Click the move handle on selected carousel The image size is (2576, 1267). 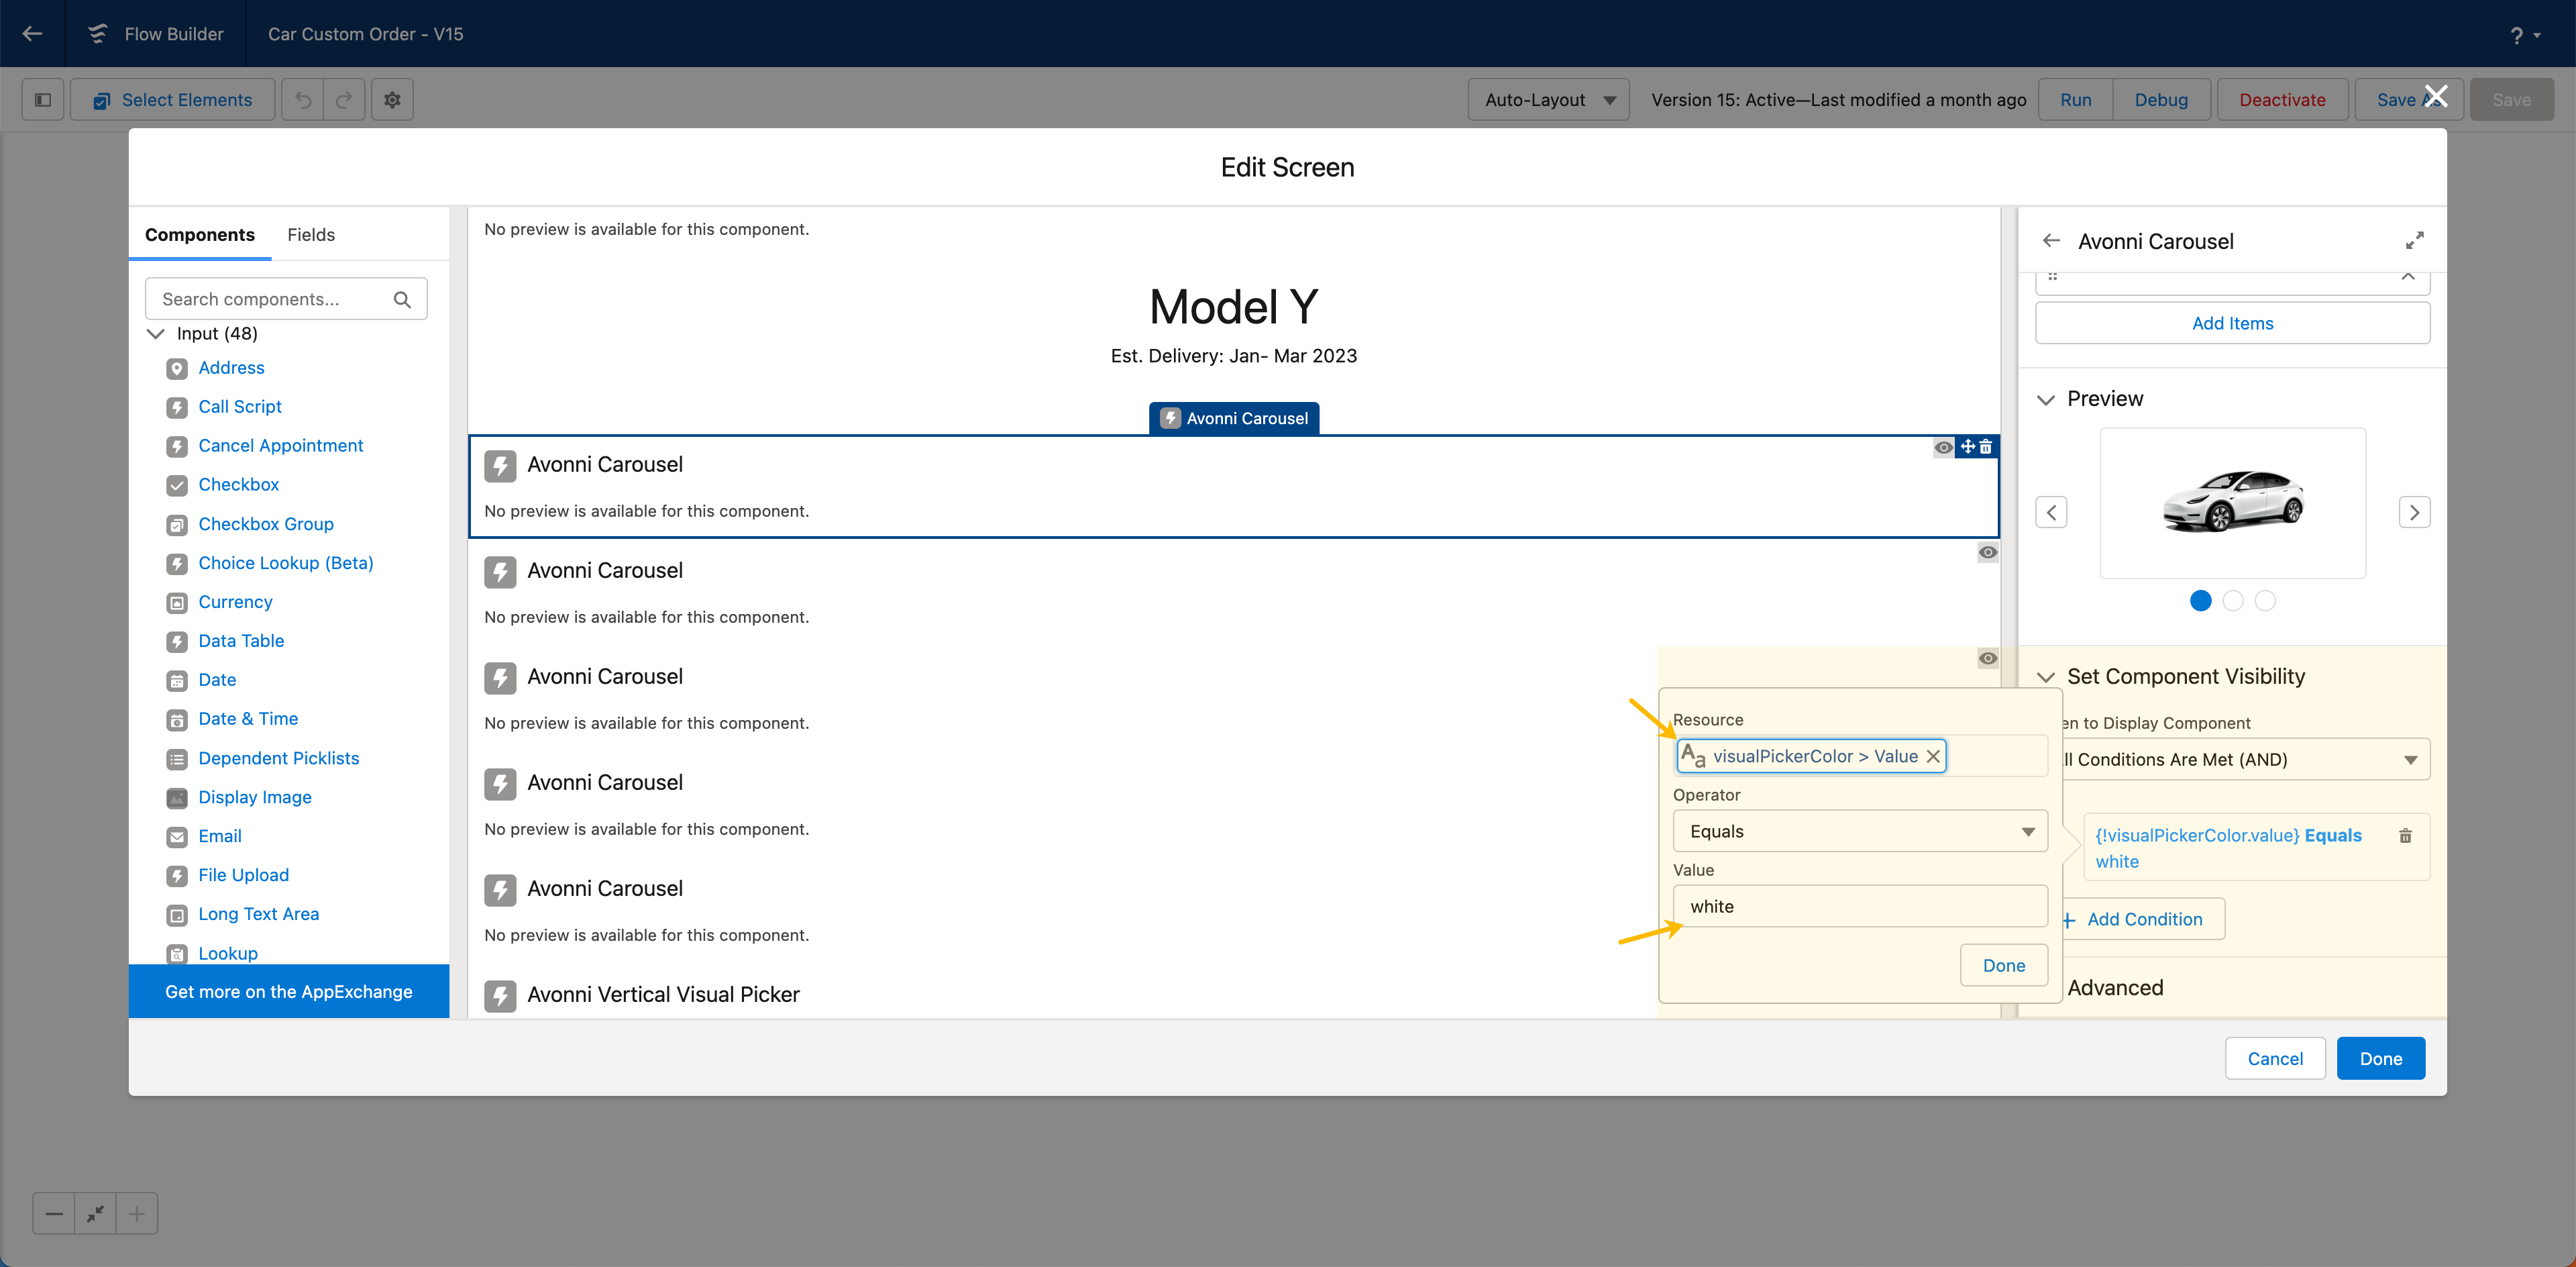point(1968,447)
